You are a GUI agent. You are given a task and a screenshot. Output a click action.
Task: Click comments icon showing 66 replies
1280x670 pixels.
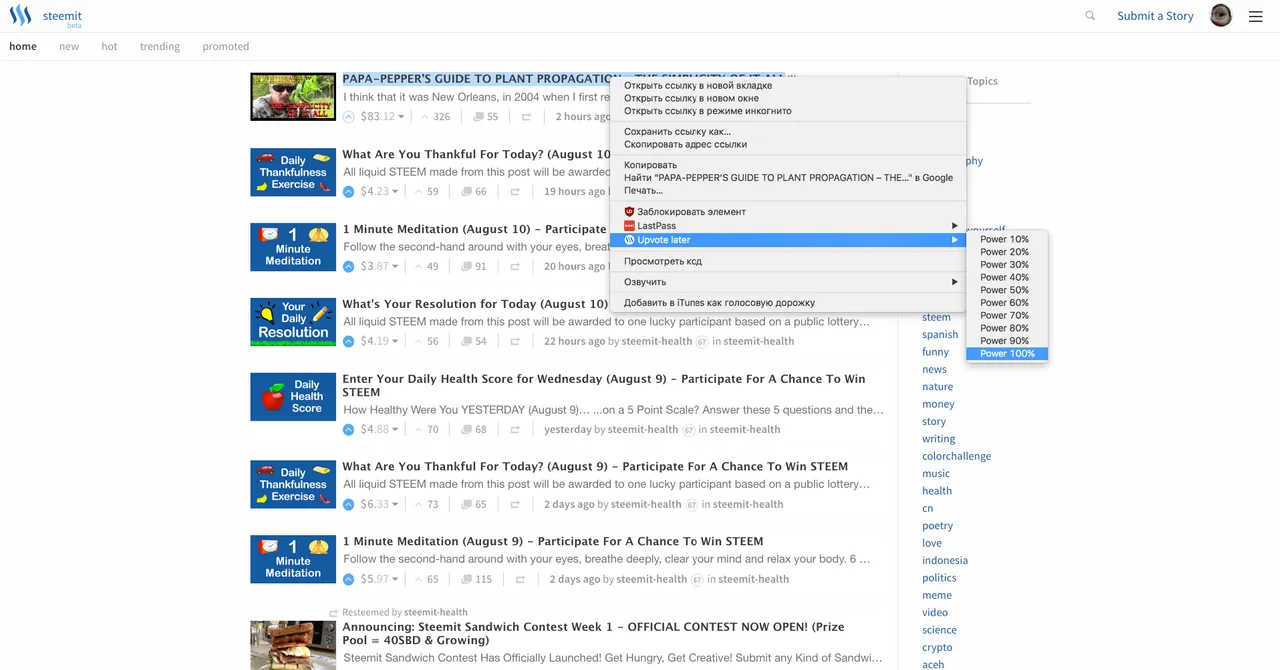467,192
